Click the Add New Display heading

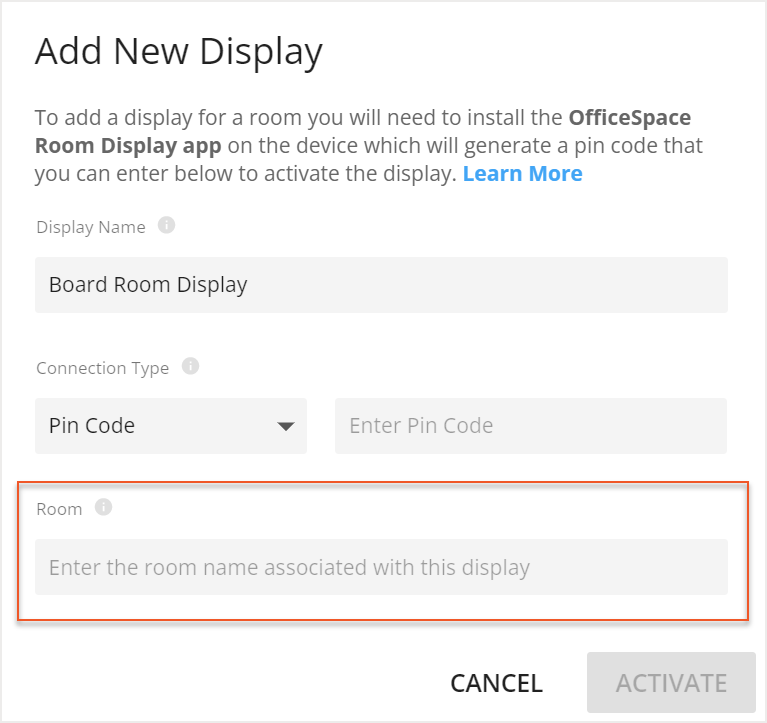click(179, 51)
